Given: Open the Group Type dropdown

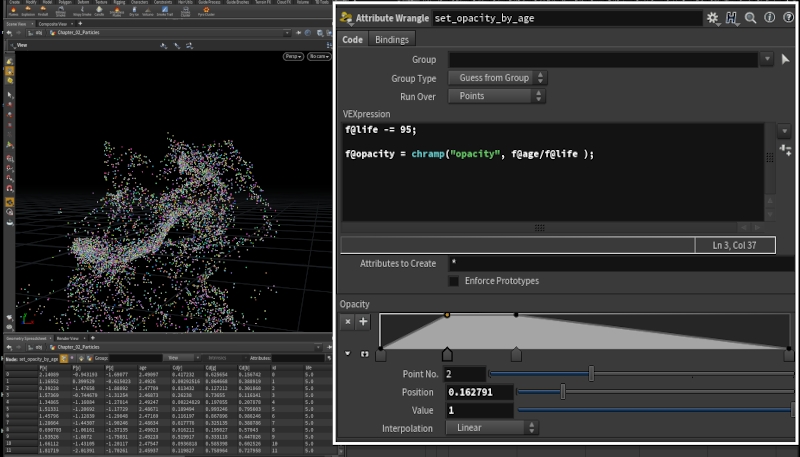Looking at the screenshot, I should coord(497,78).
